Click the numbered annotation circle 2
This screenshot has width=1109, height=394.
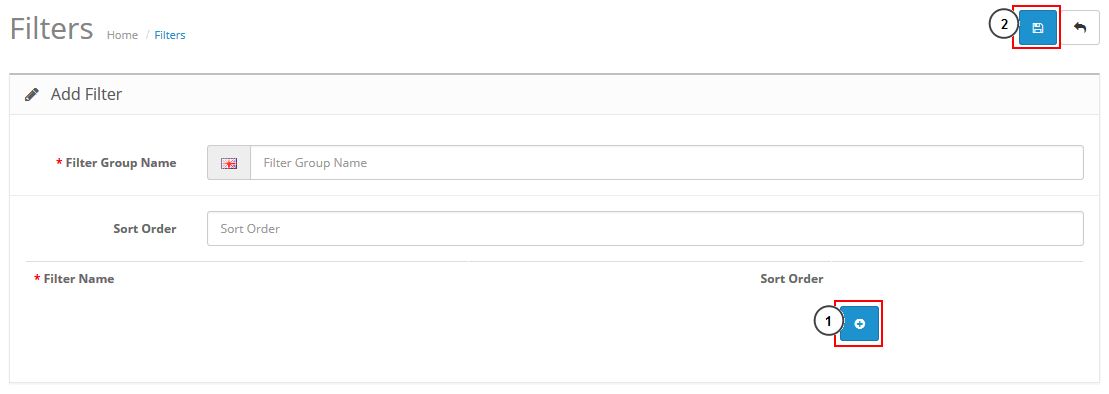(x=1003, y=25)
